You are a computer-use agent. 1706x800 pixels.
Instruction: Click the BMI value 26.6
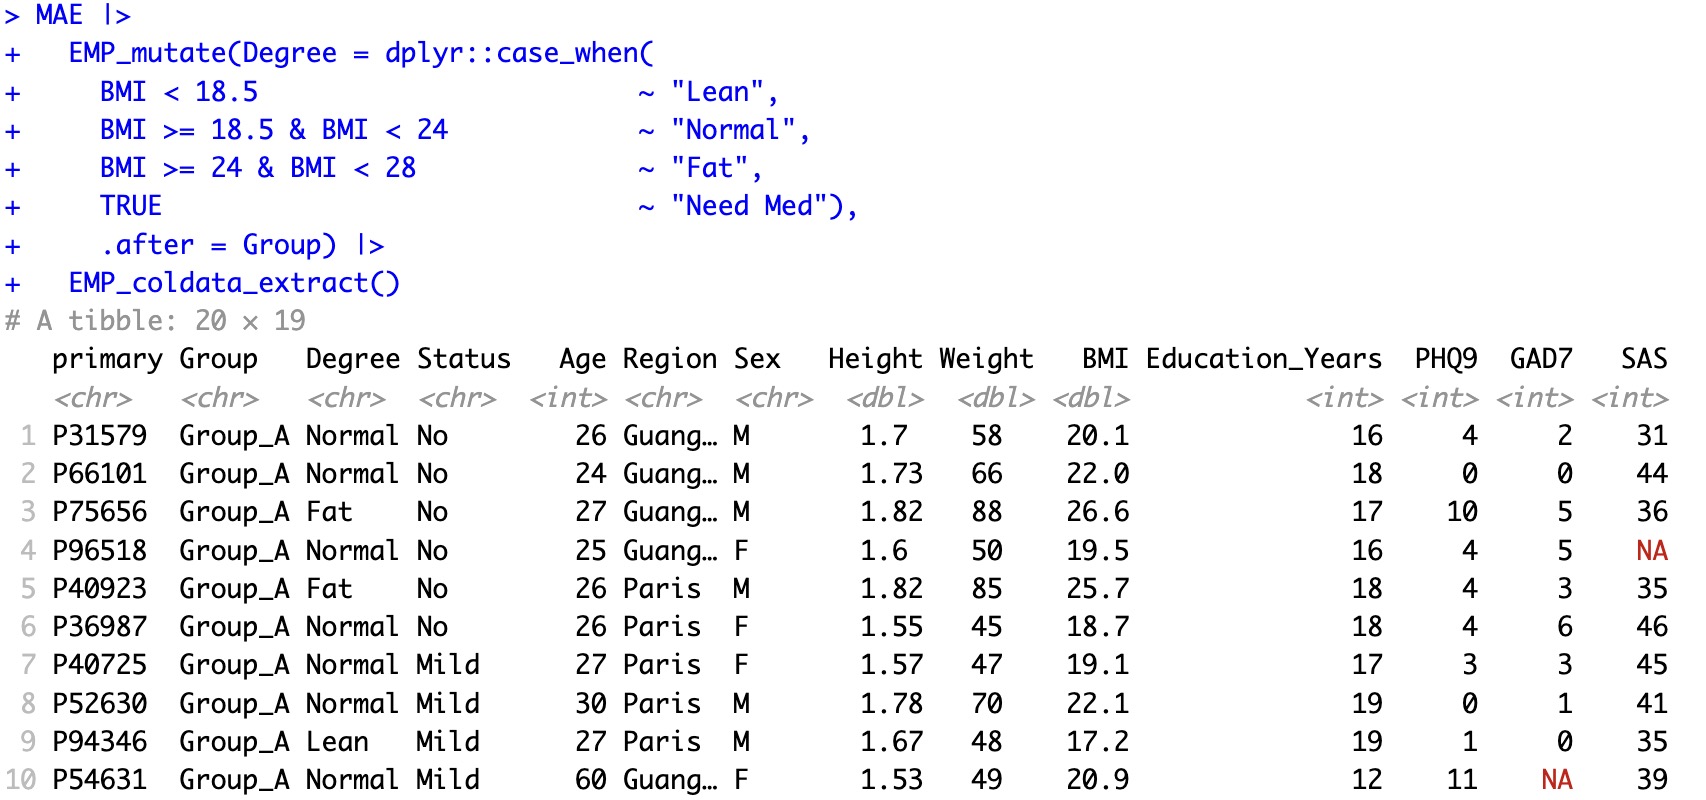[1097, 512]
